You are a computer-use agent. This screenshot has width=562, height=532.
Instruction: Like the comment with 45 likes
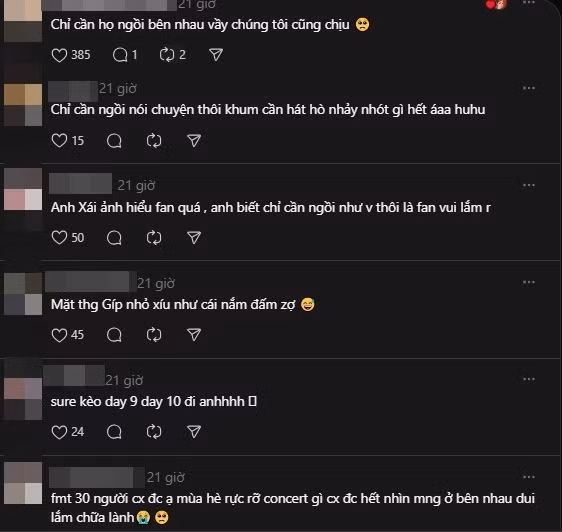[x=59, y=335]
